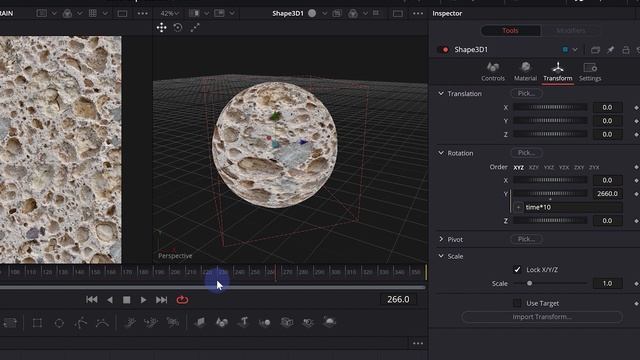Click the time*10 expression field
The width and height of the screenshot is (640, 360).
coord(573,207)
